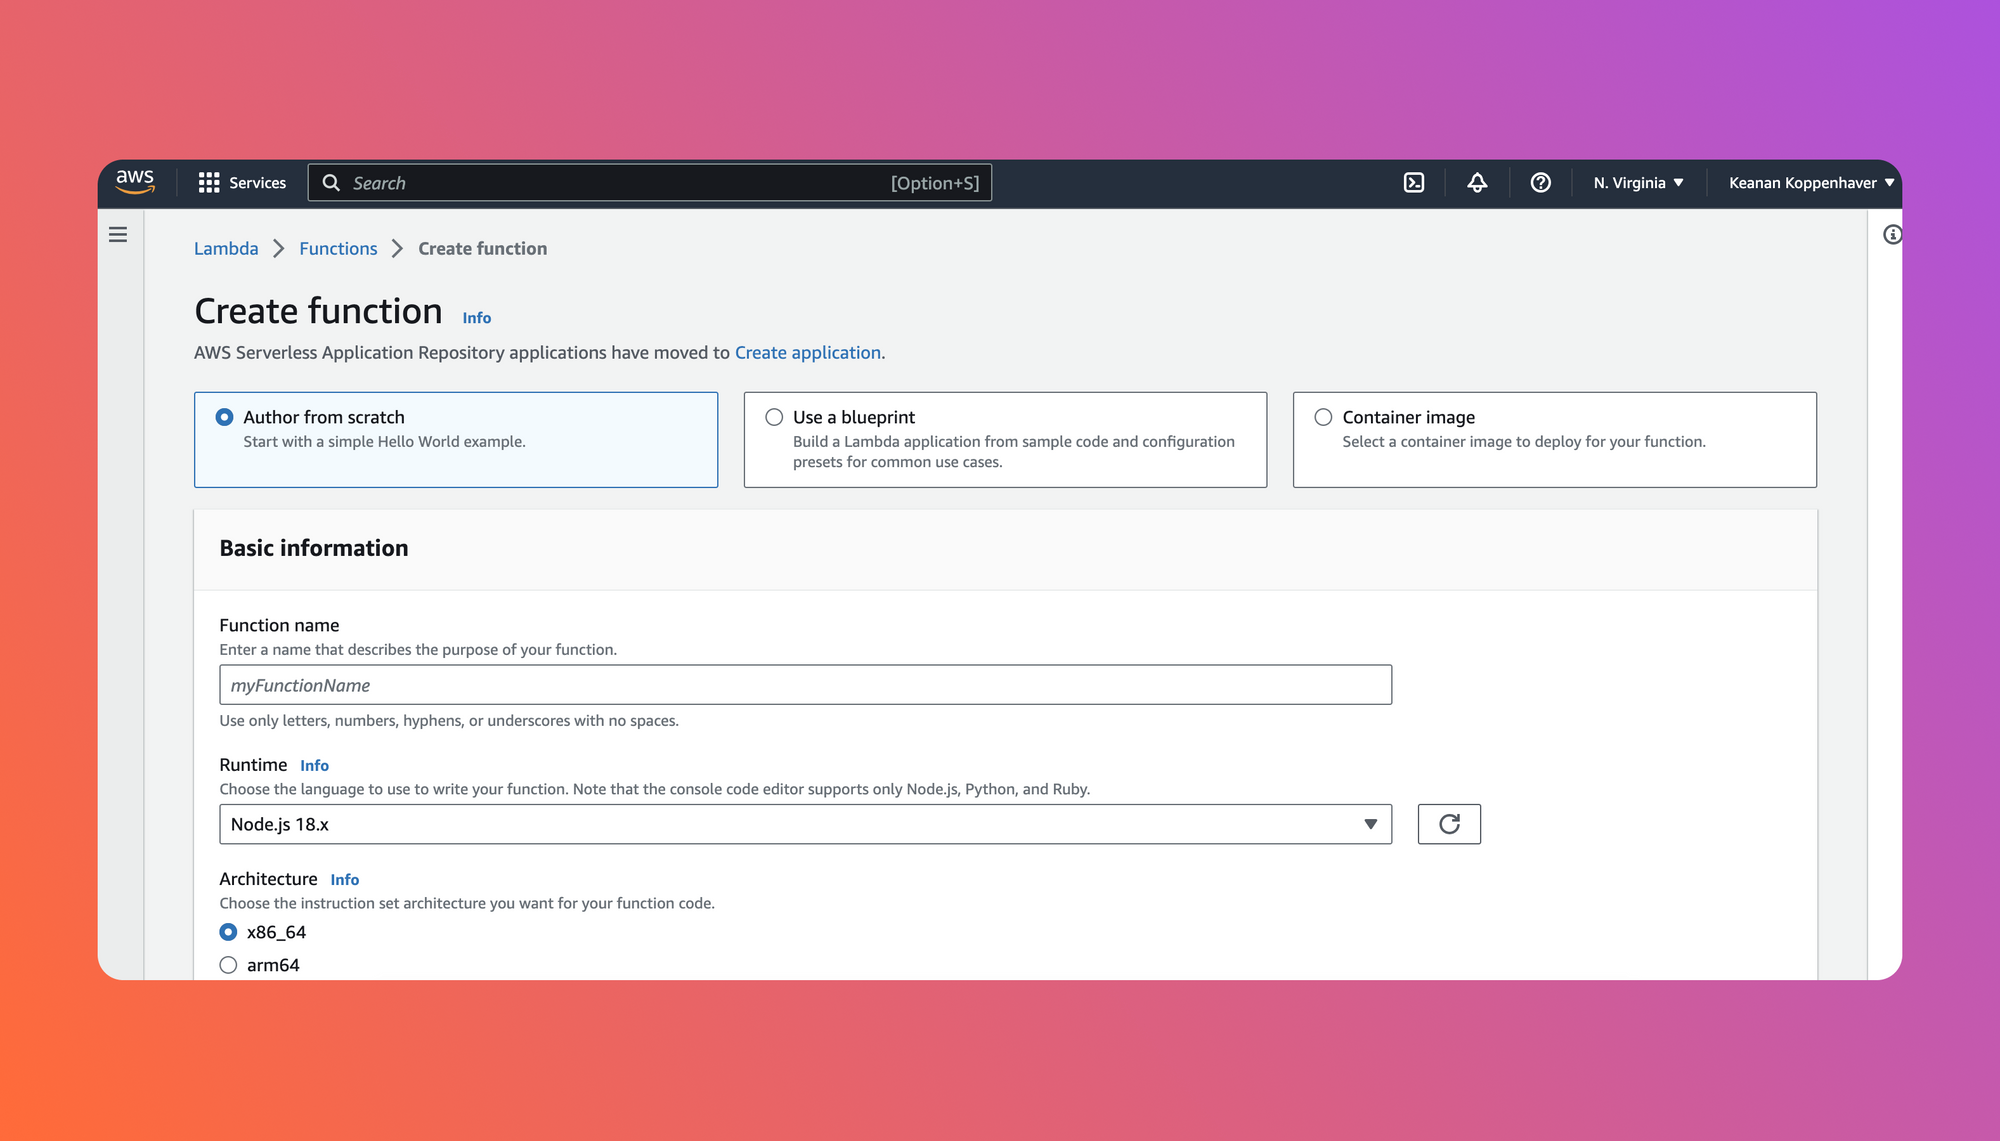Open Info link next to Runtime

click(314, 765)
